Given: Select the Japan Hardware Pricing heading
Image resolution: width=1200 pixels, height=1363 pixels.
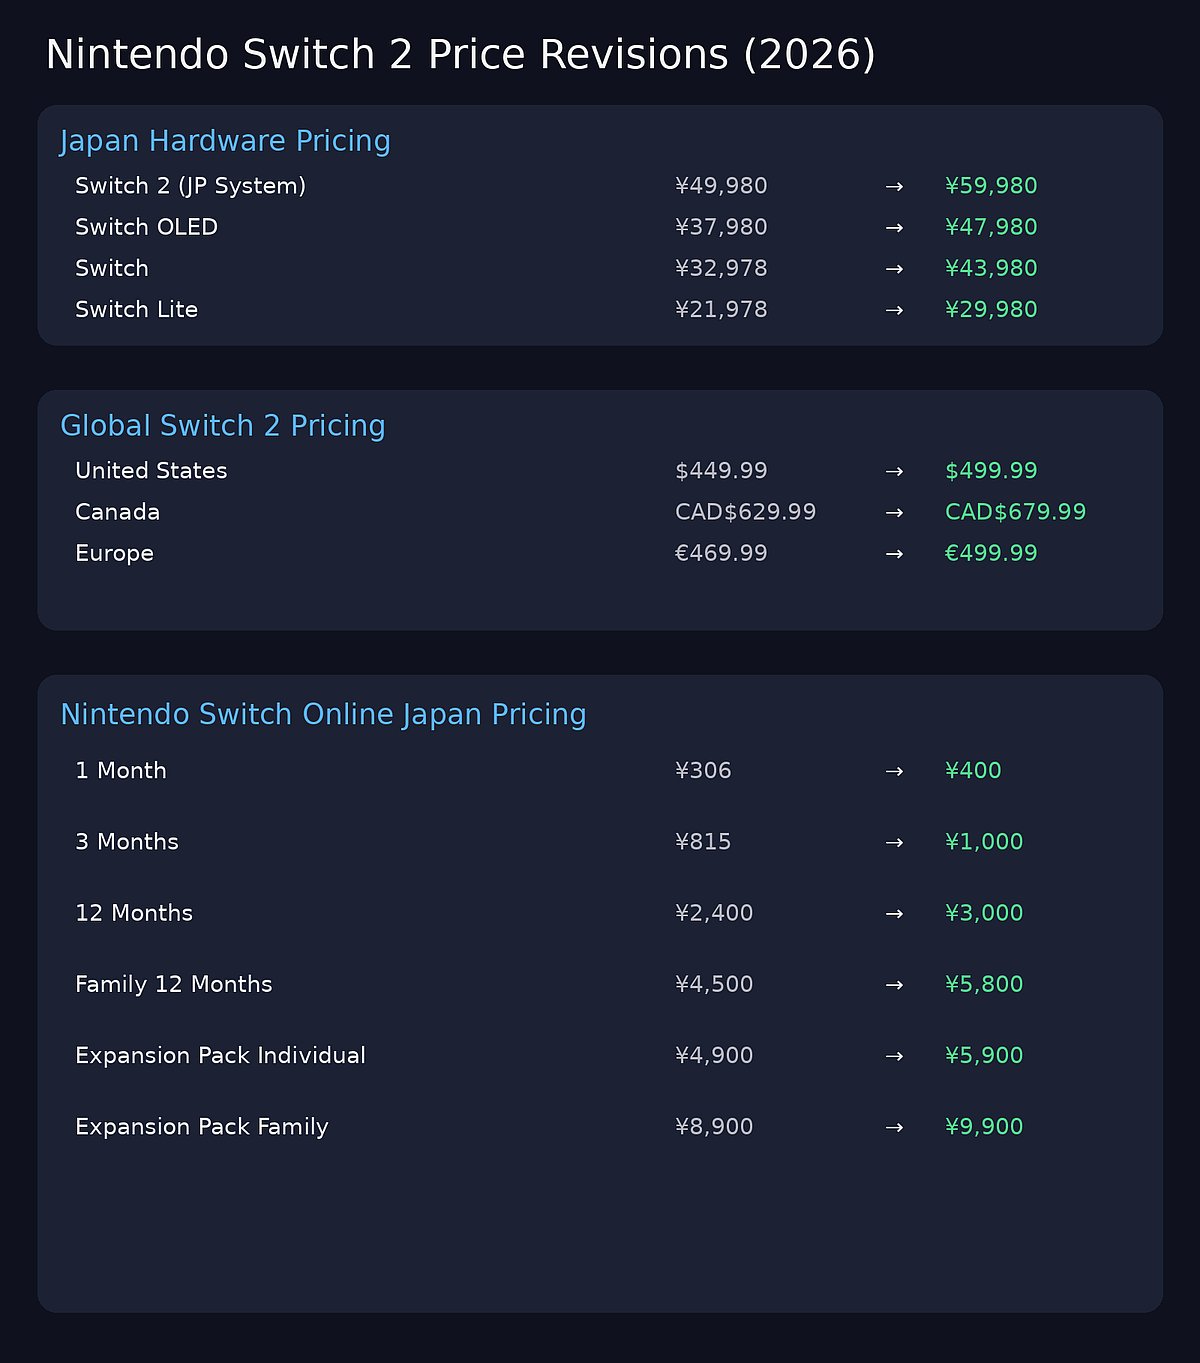Looking at the screenshot, I should pyautogui.click(x=225, y=141).
